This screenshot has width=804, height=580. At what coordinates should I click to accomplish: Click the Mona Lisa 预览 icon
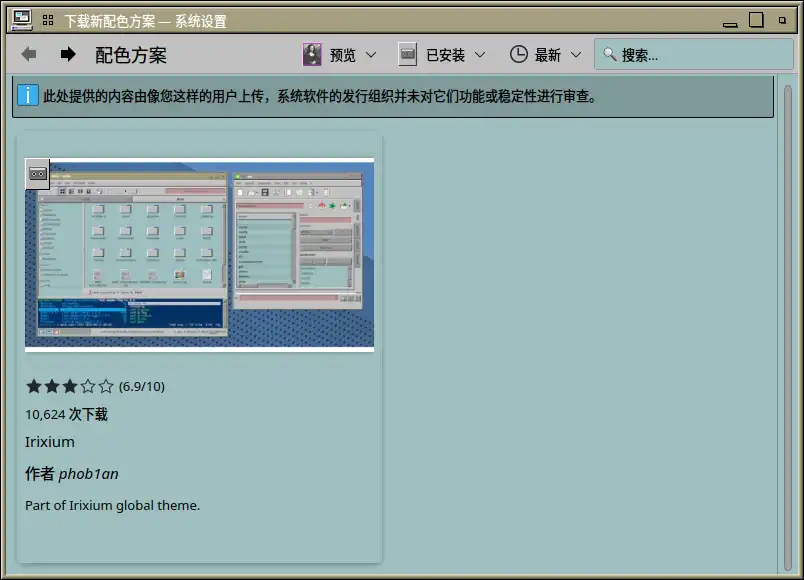(x=312, y=55)
